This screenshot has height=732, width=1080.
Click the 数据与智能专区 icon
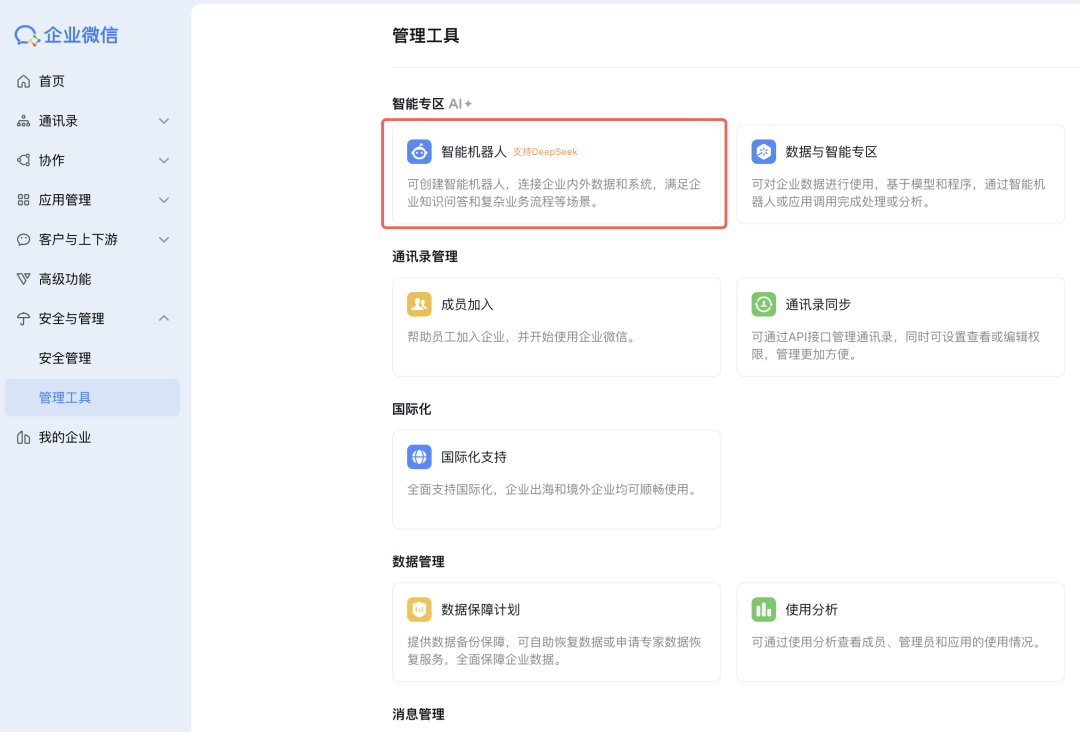[764, 151]
